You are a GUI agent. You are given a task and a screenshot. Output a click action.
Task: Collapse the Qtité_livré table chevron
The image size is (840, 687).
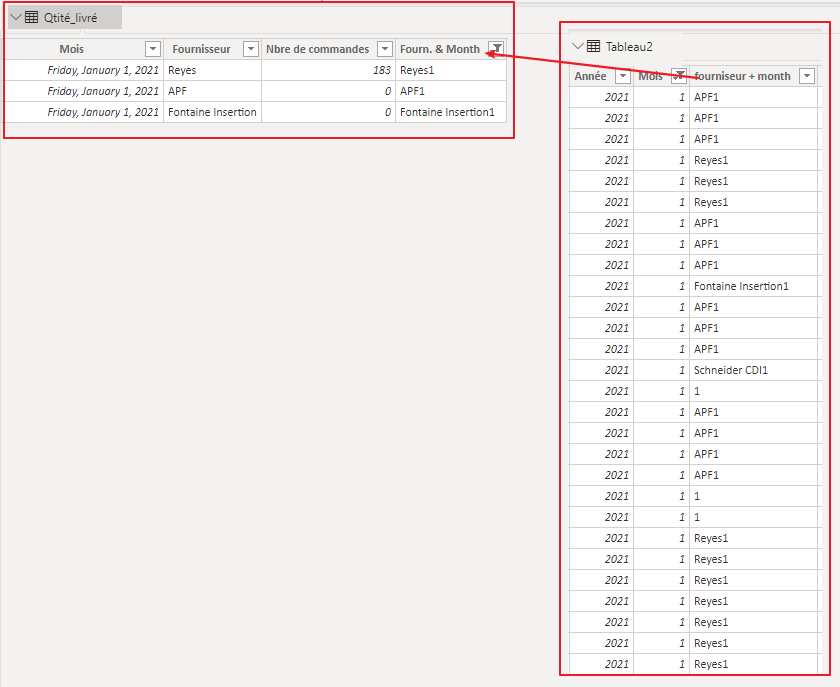(16, 18)
